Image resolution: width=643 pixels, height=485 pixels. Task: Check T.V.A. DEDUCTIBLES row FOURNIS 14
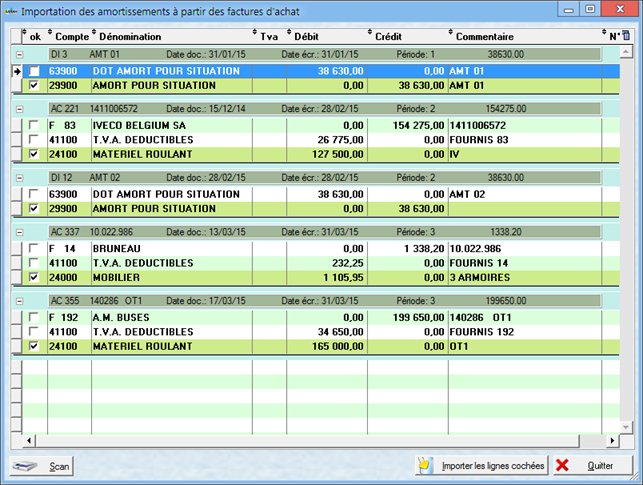pos(34,263)
